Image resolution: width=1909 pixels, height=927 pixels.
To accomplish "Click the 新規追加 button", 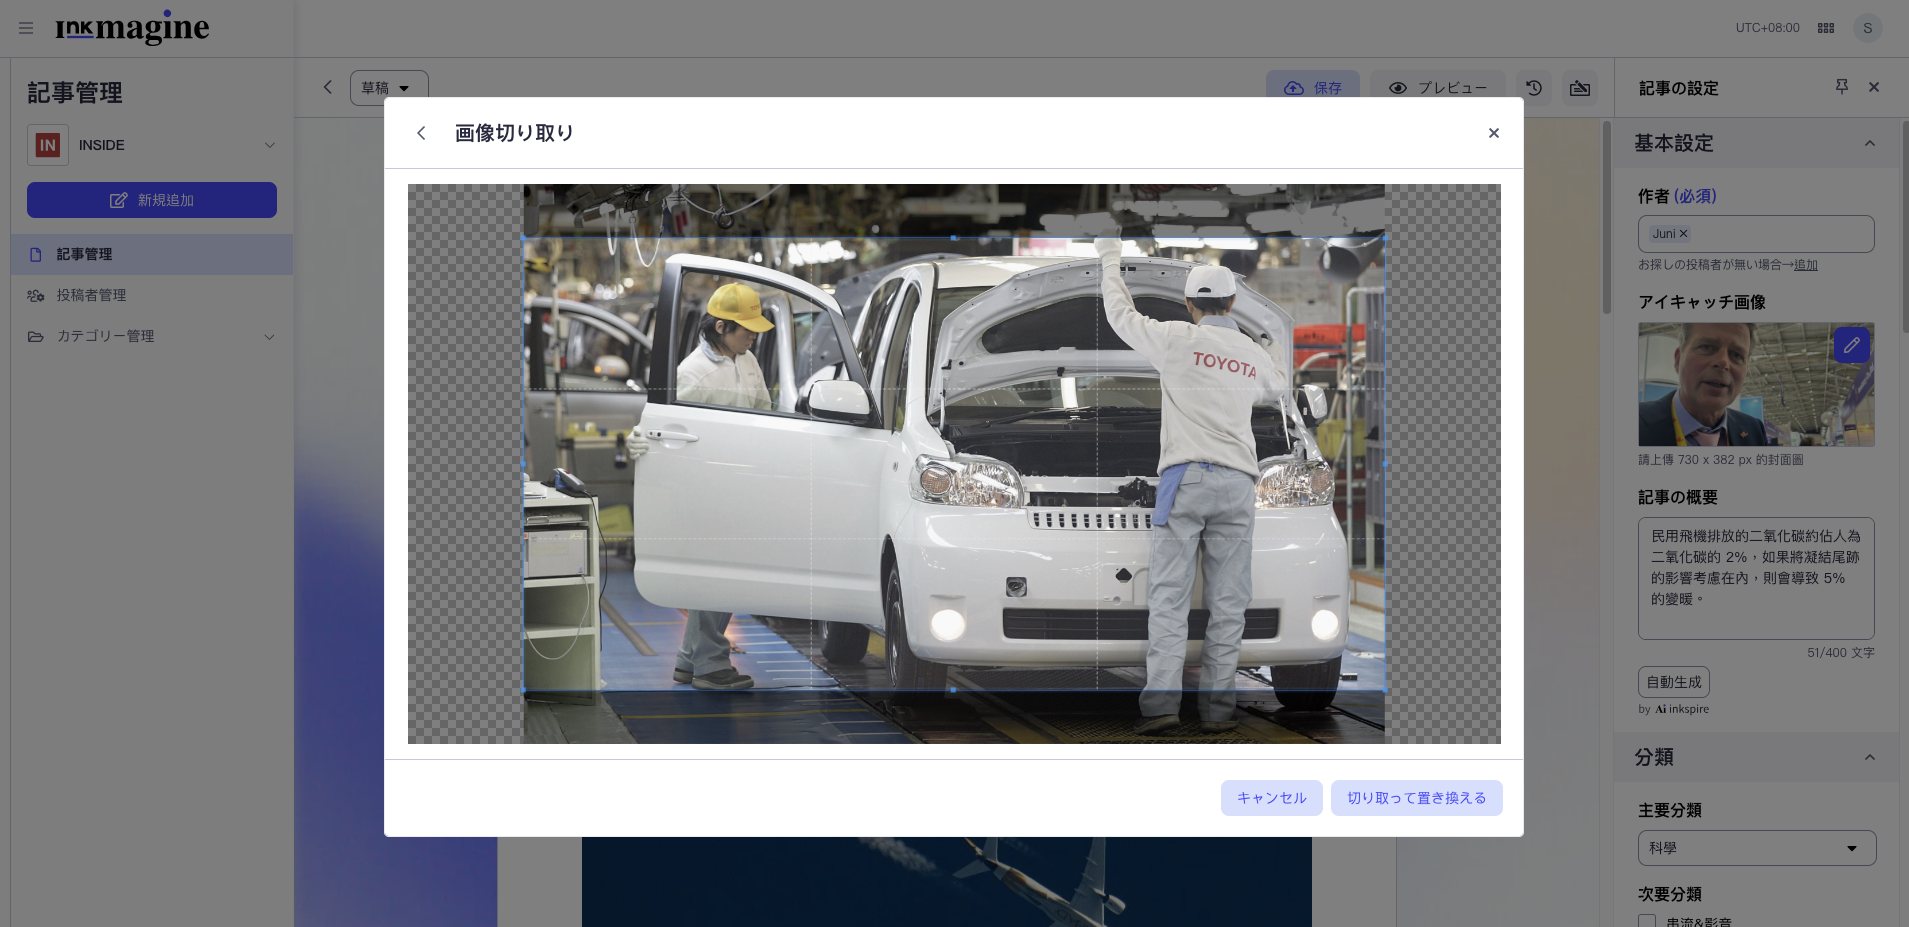I will [x=152, y=200].
